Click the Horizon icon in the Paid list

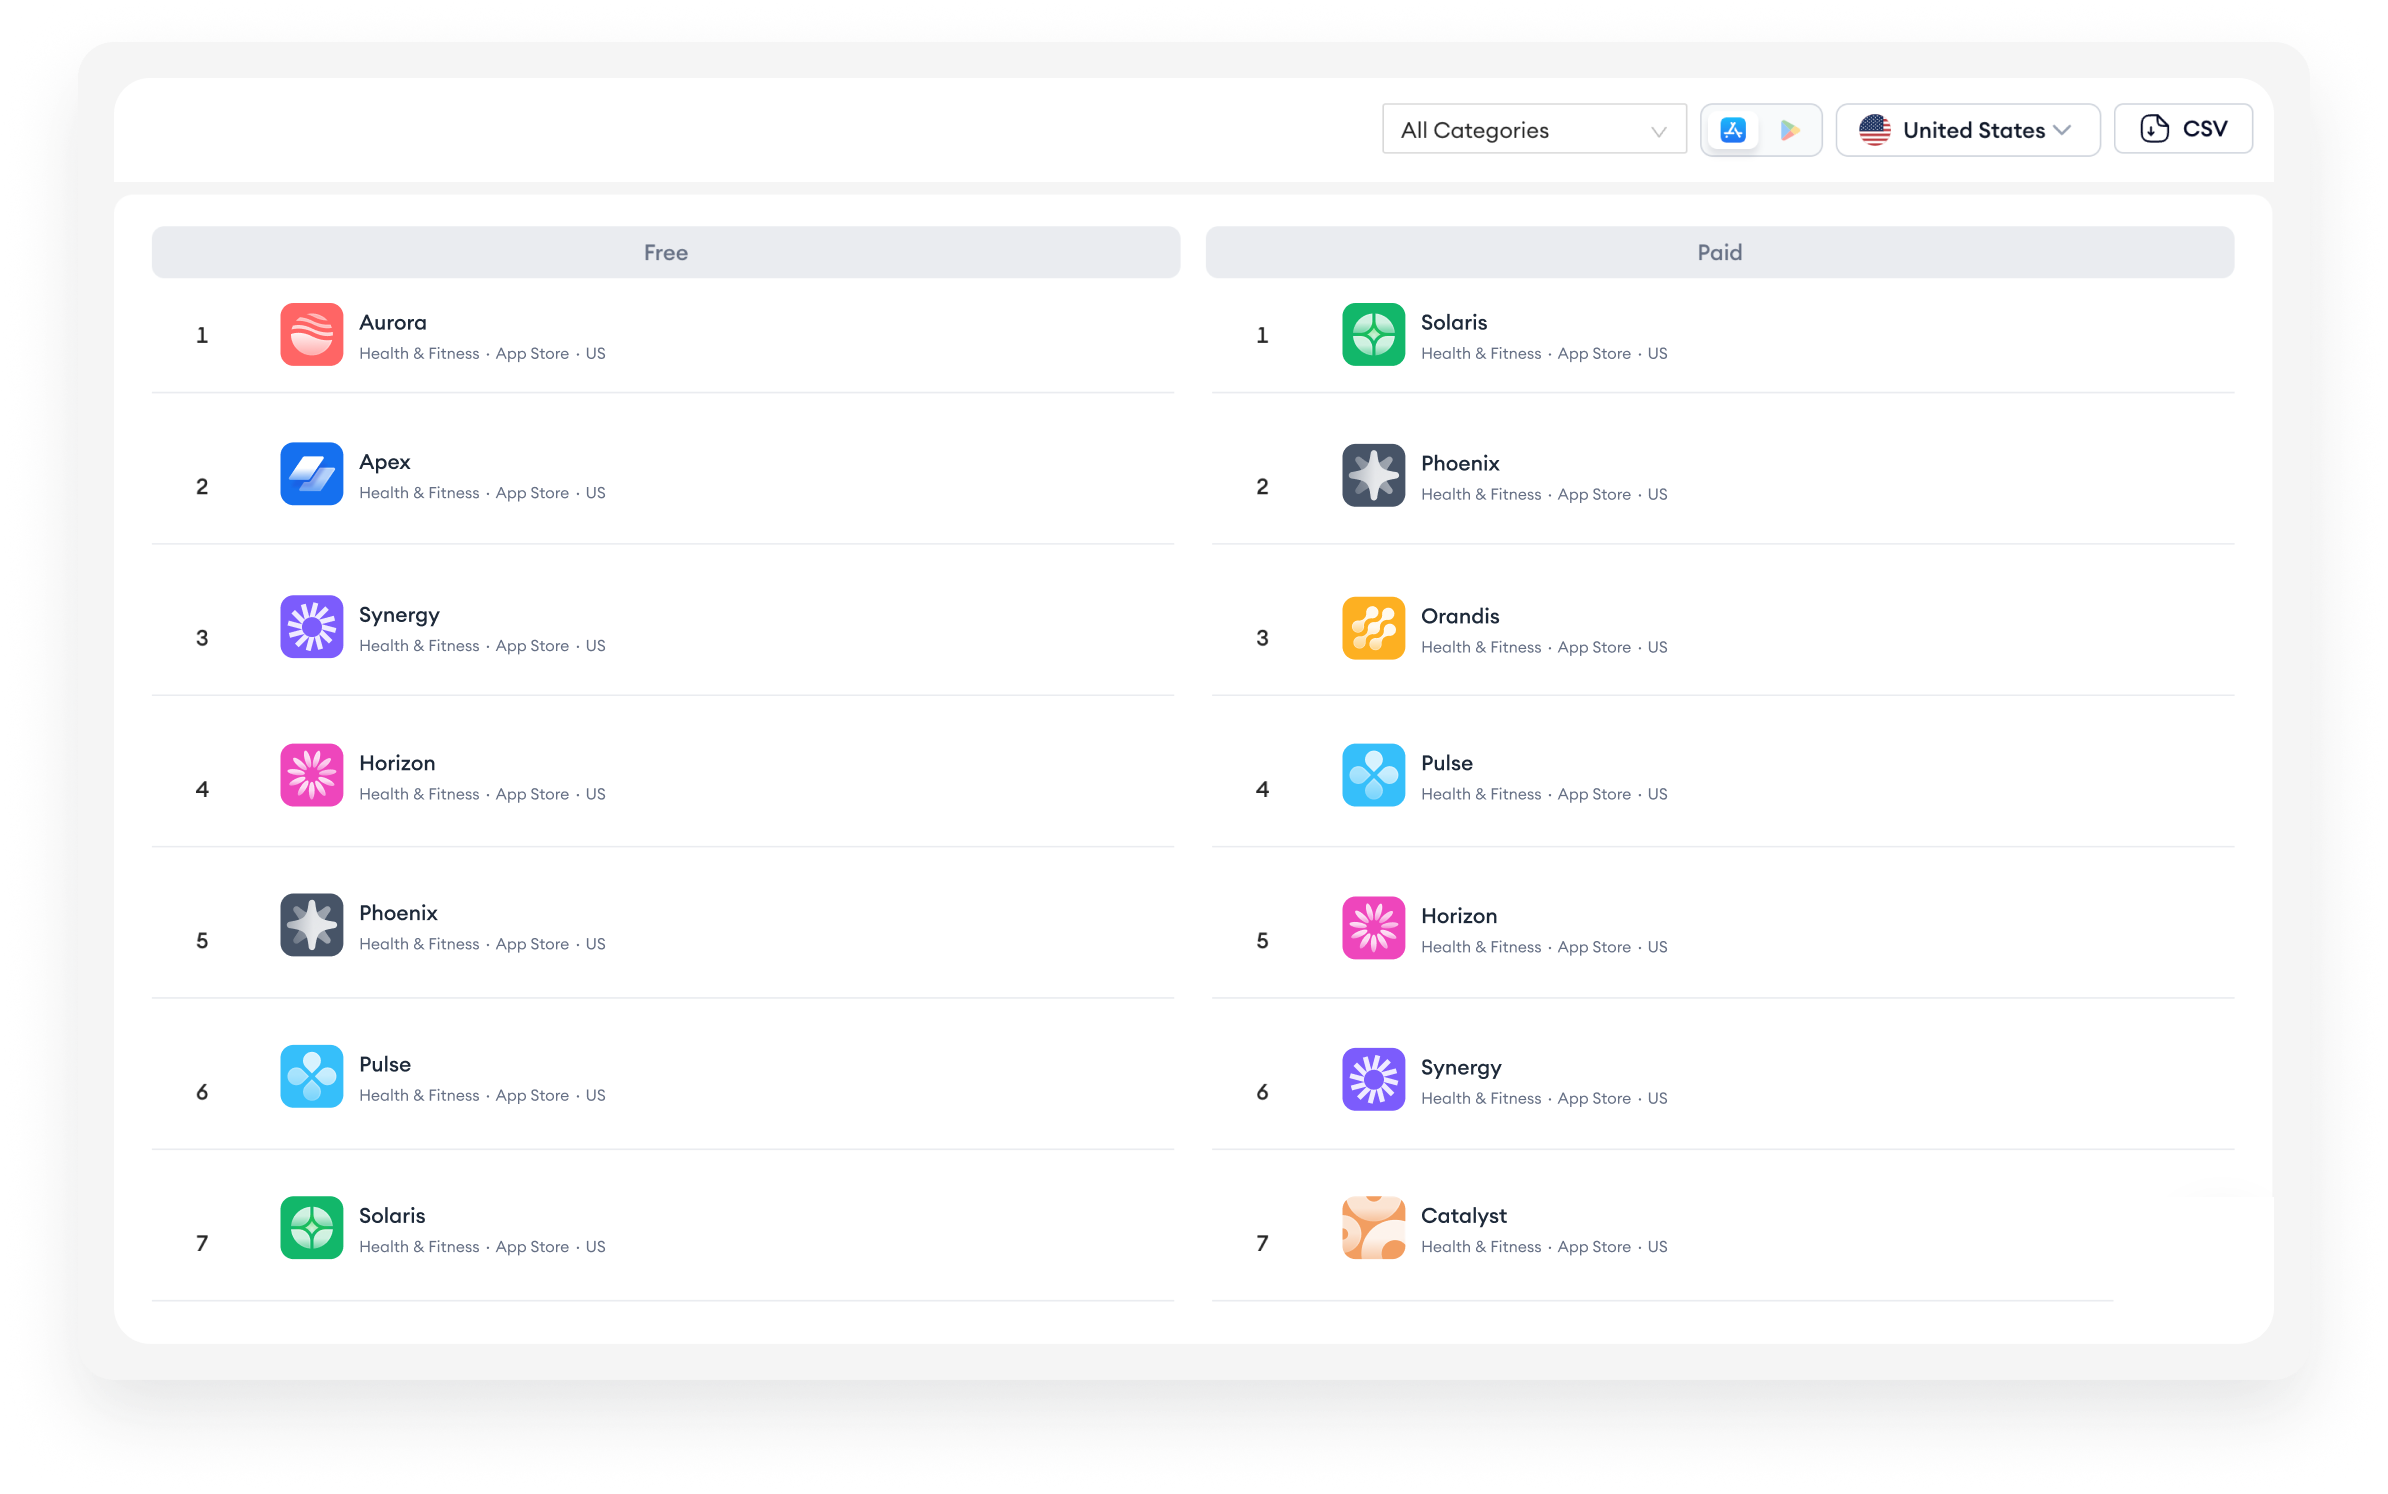(x=1373, y=928)
